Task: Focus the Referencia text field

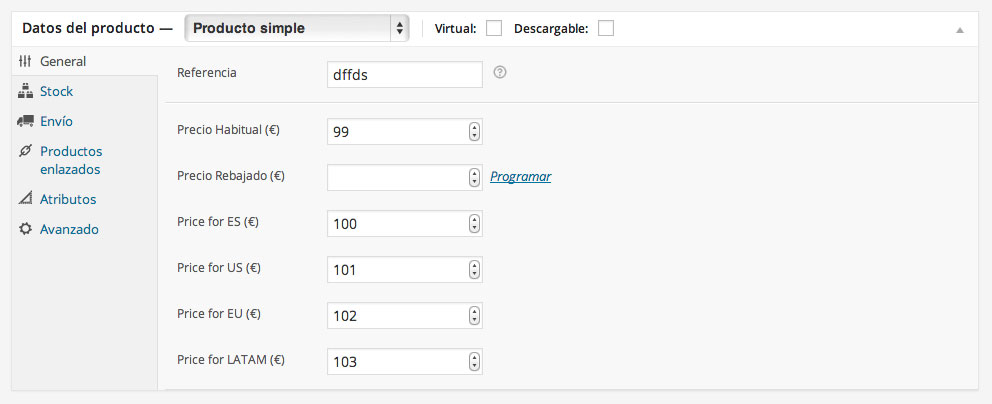Action: (x=405, y=75)
